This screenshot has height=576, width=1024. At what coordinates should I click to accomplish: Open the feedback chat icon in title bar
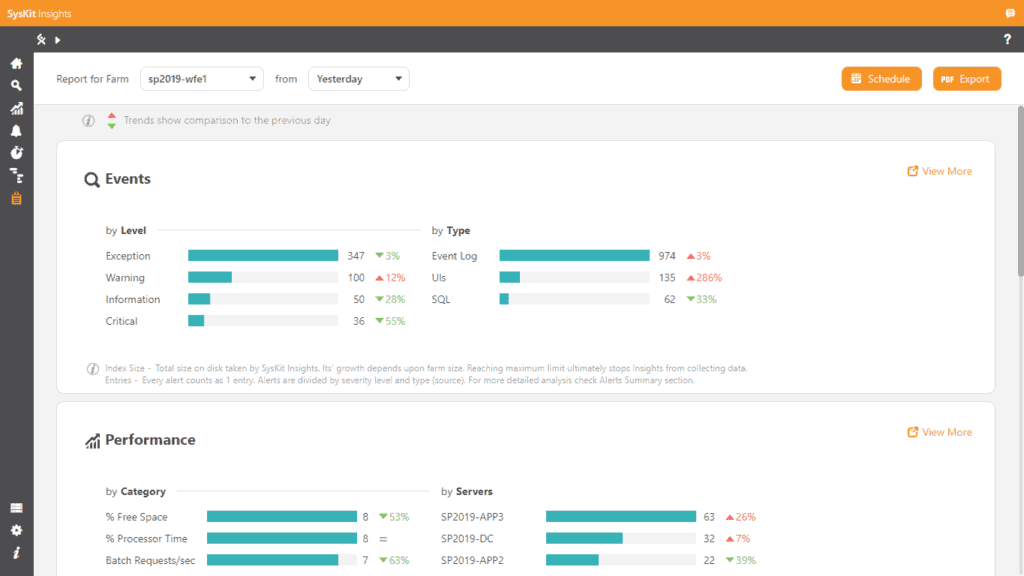(1010, 13)
